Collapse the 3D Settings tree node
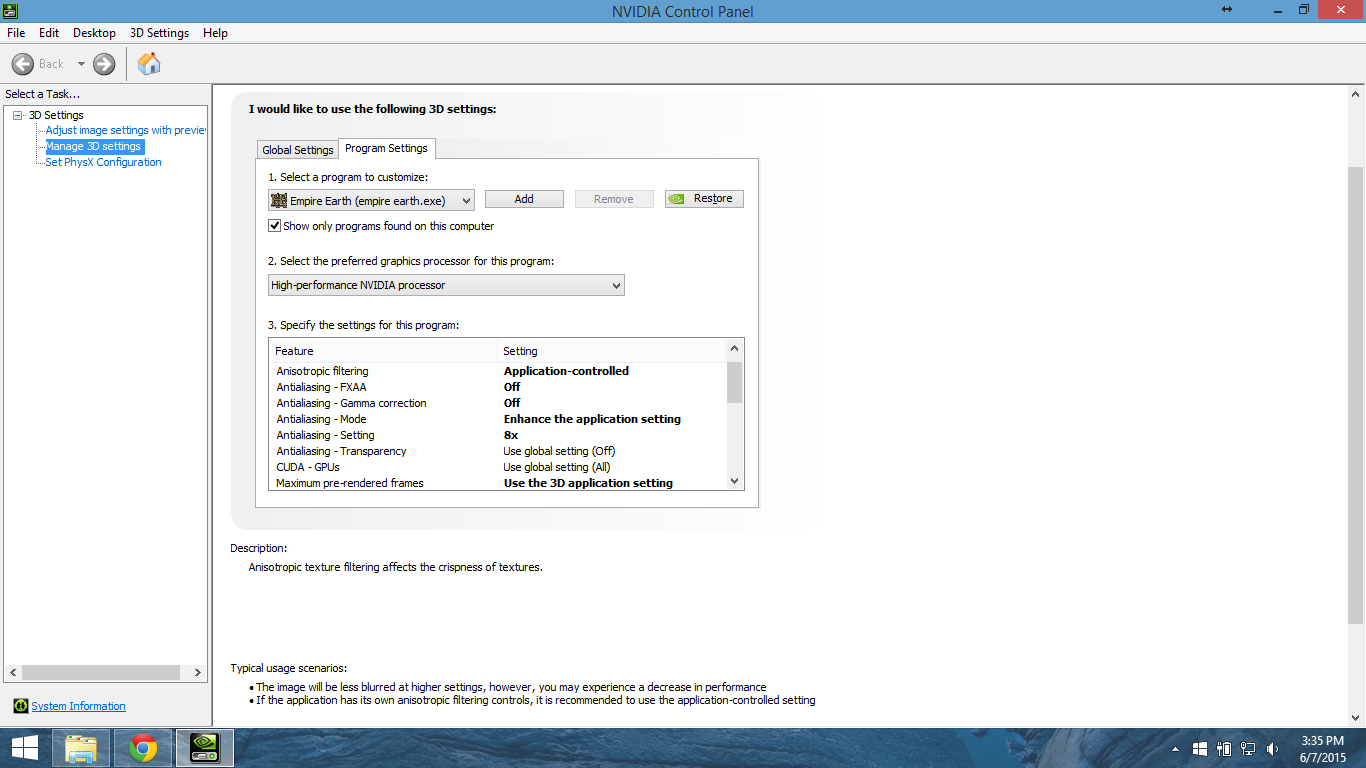The height and width of the screenshot is (768, 1366). (18, 115)
